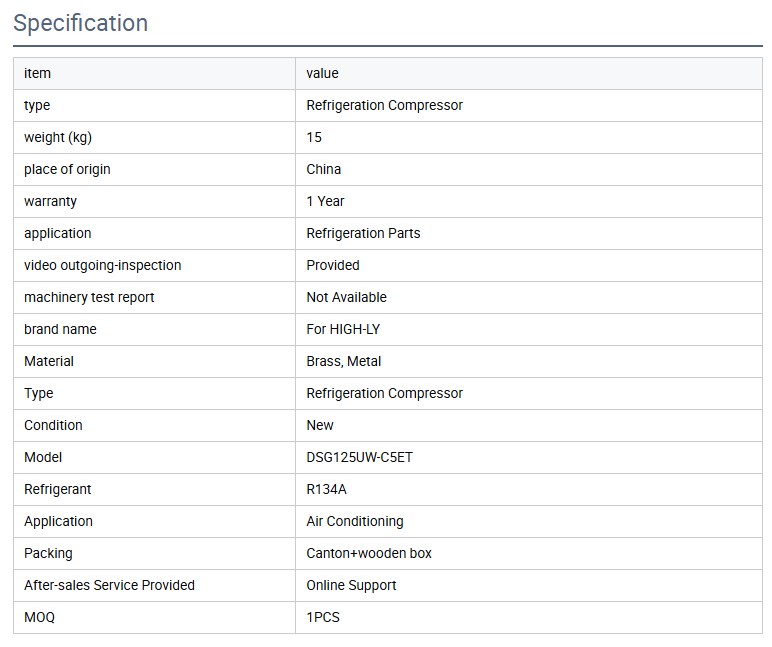The width and height of the screenshot is (772, 647).
Task: Click the Canton+wooden box packing value
Action: (x=368, y=553)
